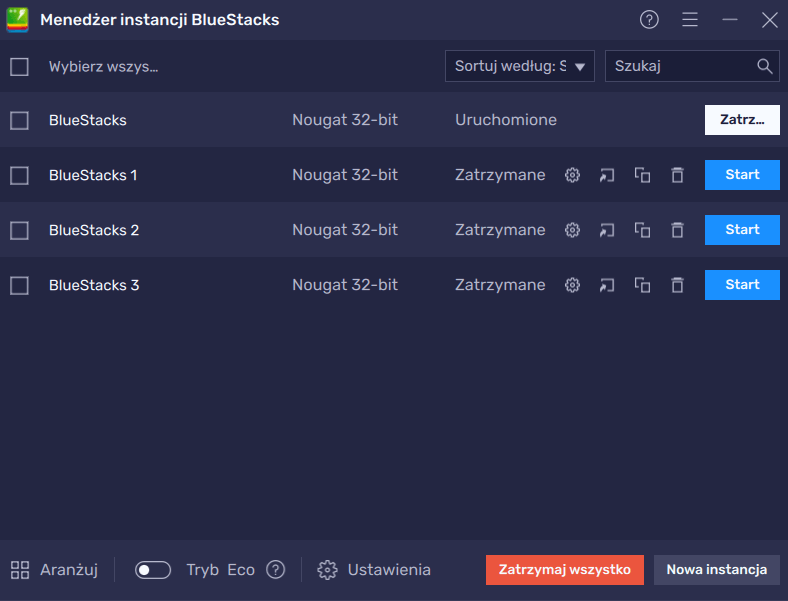The width and height of the screenshot is (788, 601).
Task: Tick the Wybierz wszystko checkbox
Action: coord(19,67)
